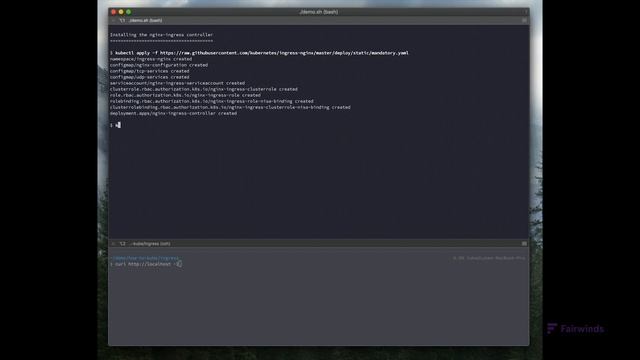Open the bottom pane's menu icon
The height and width of the screenshot is (360, 640).
click(524, 244)
